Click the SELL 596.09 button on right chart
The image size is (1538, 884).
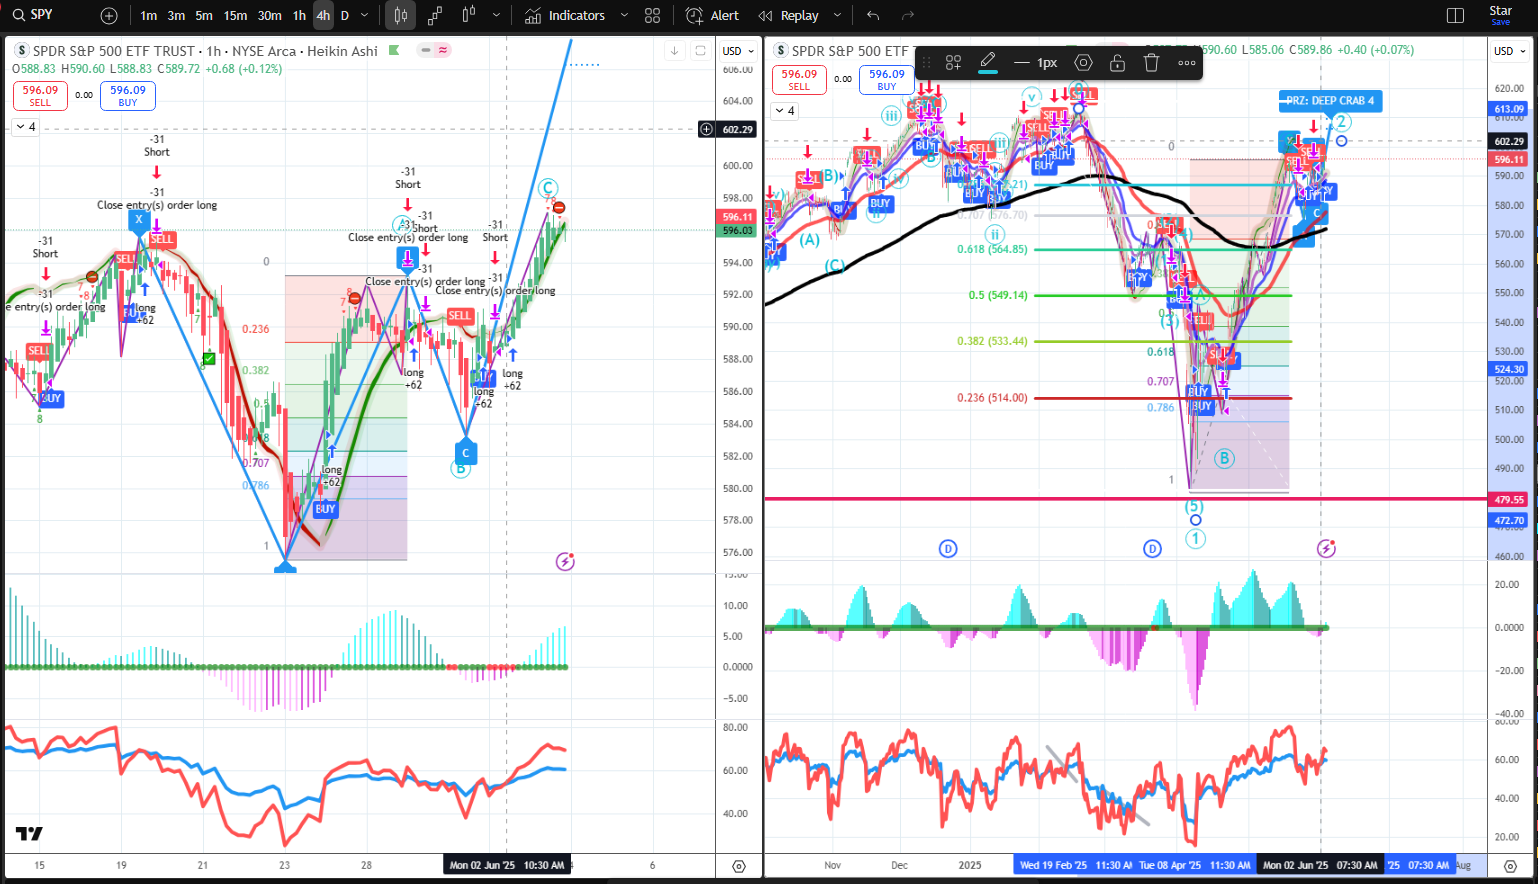tap(799, 80)
